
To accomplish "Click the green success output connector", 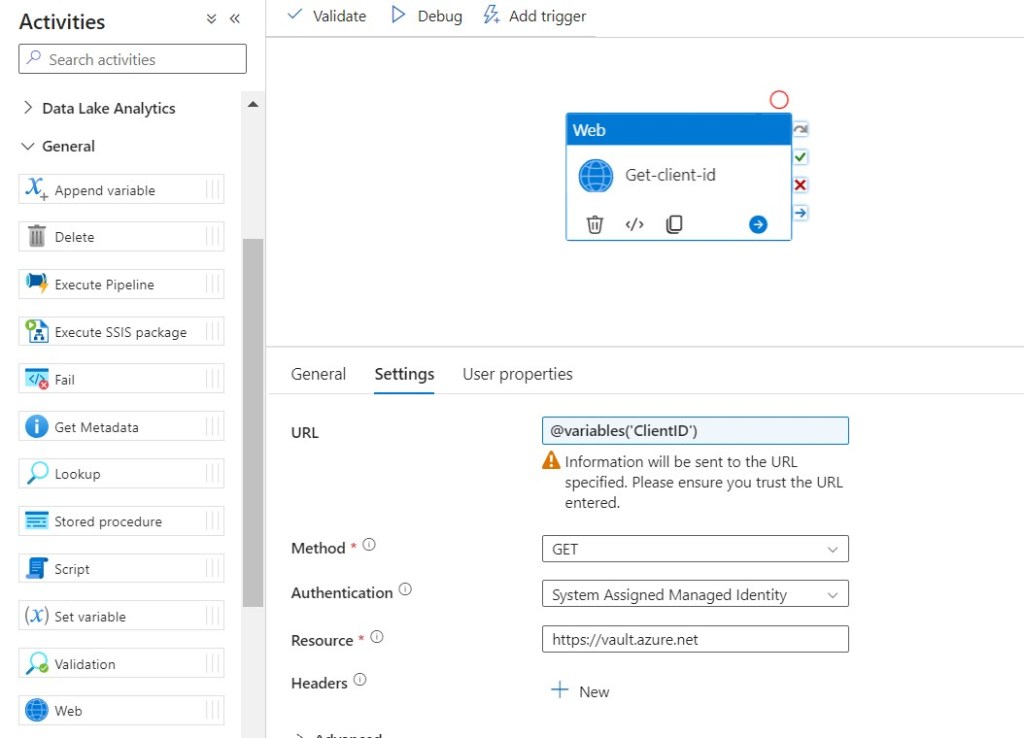I will tap(800, 157).
